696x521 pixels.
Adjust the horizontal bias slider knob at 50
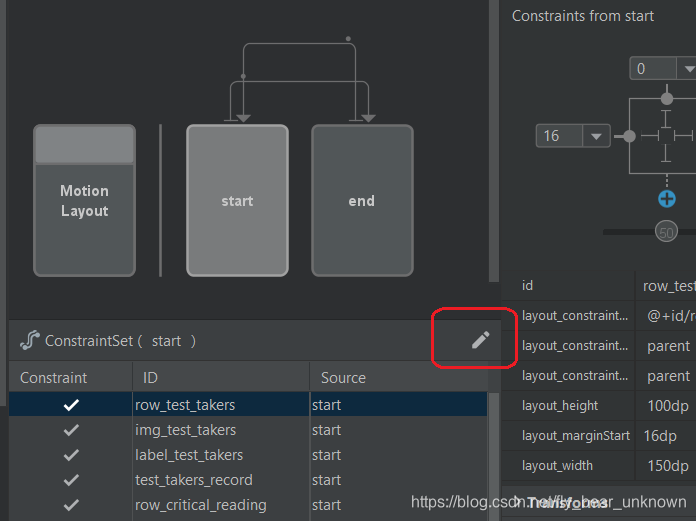(x=666, y=232)
